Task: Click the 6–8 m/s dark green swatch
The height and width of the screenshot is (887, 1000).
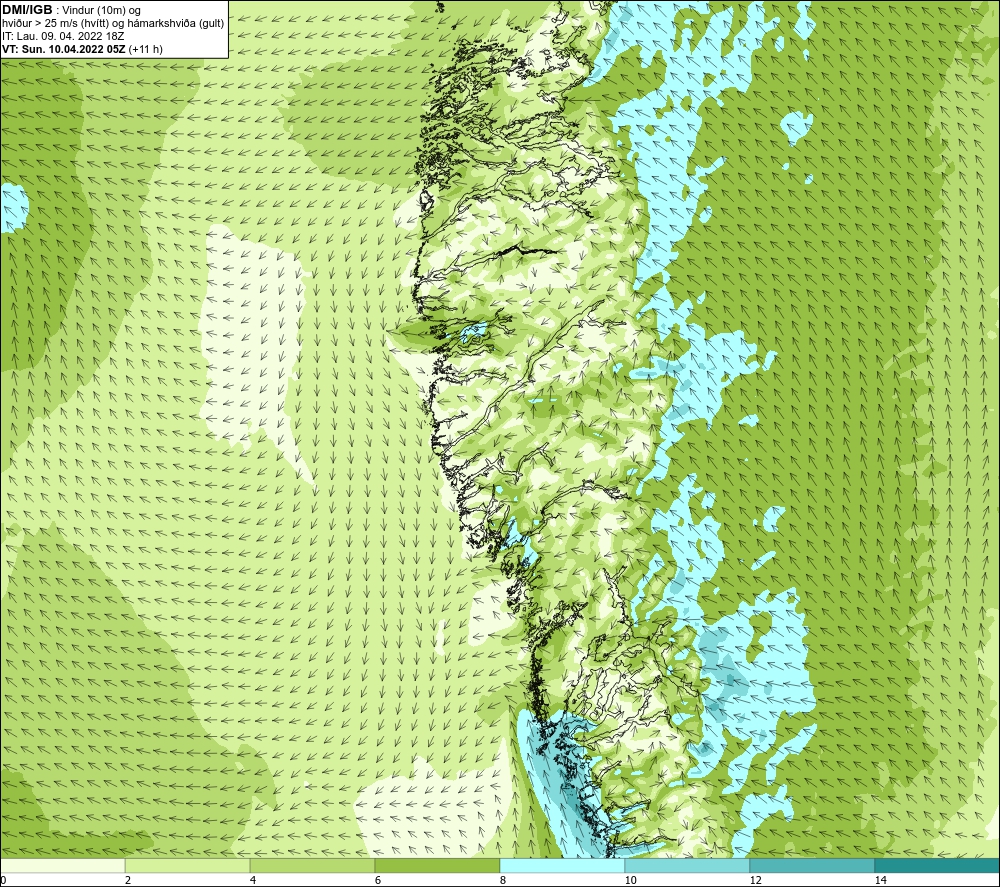Action: pyautogui.click(x=438, y=865)
